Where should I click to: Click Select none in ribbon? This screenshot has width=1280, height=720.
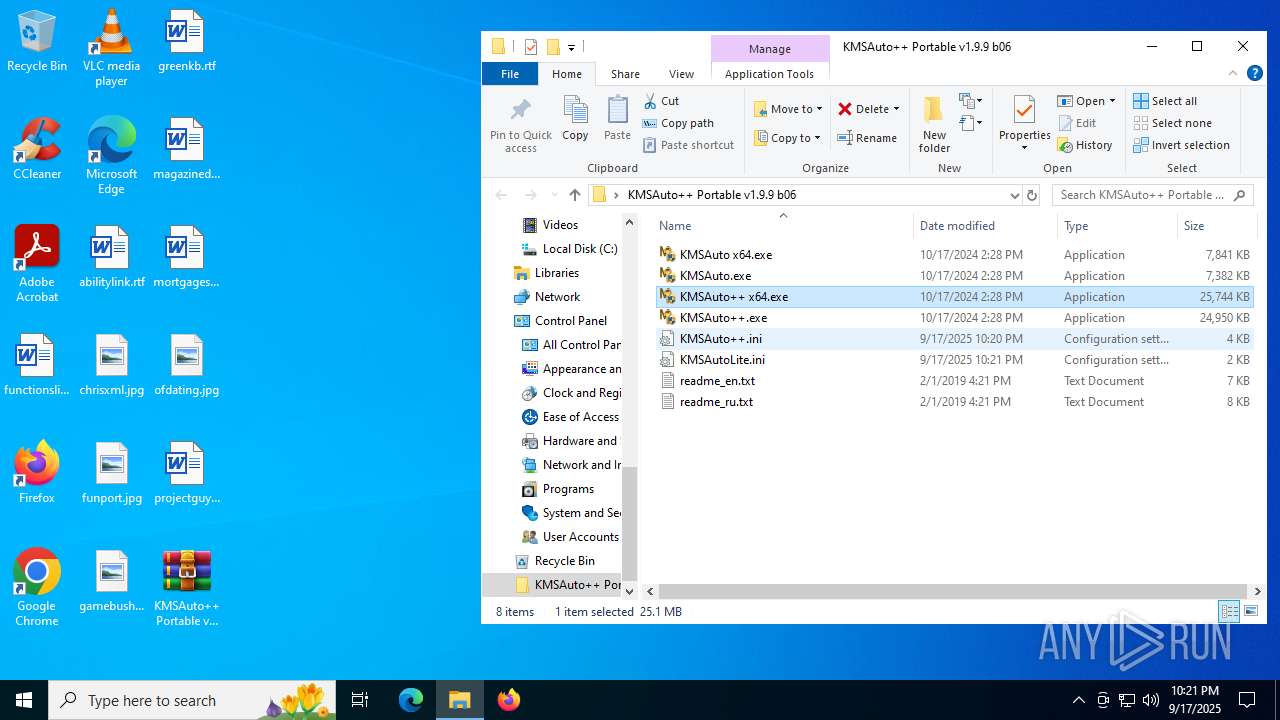(1172, 123)
